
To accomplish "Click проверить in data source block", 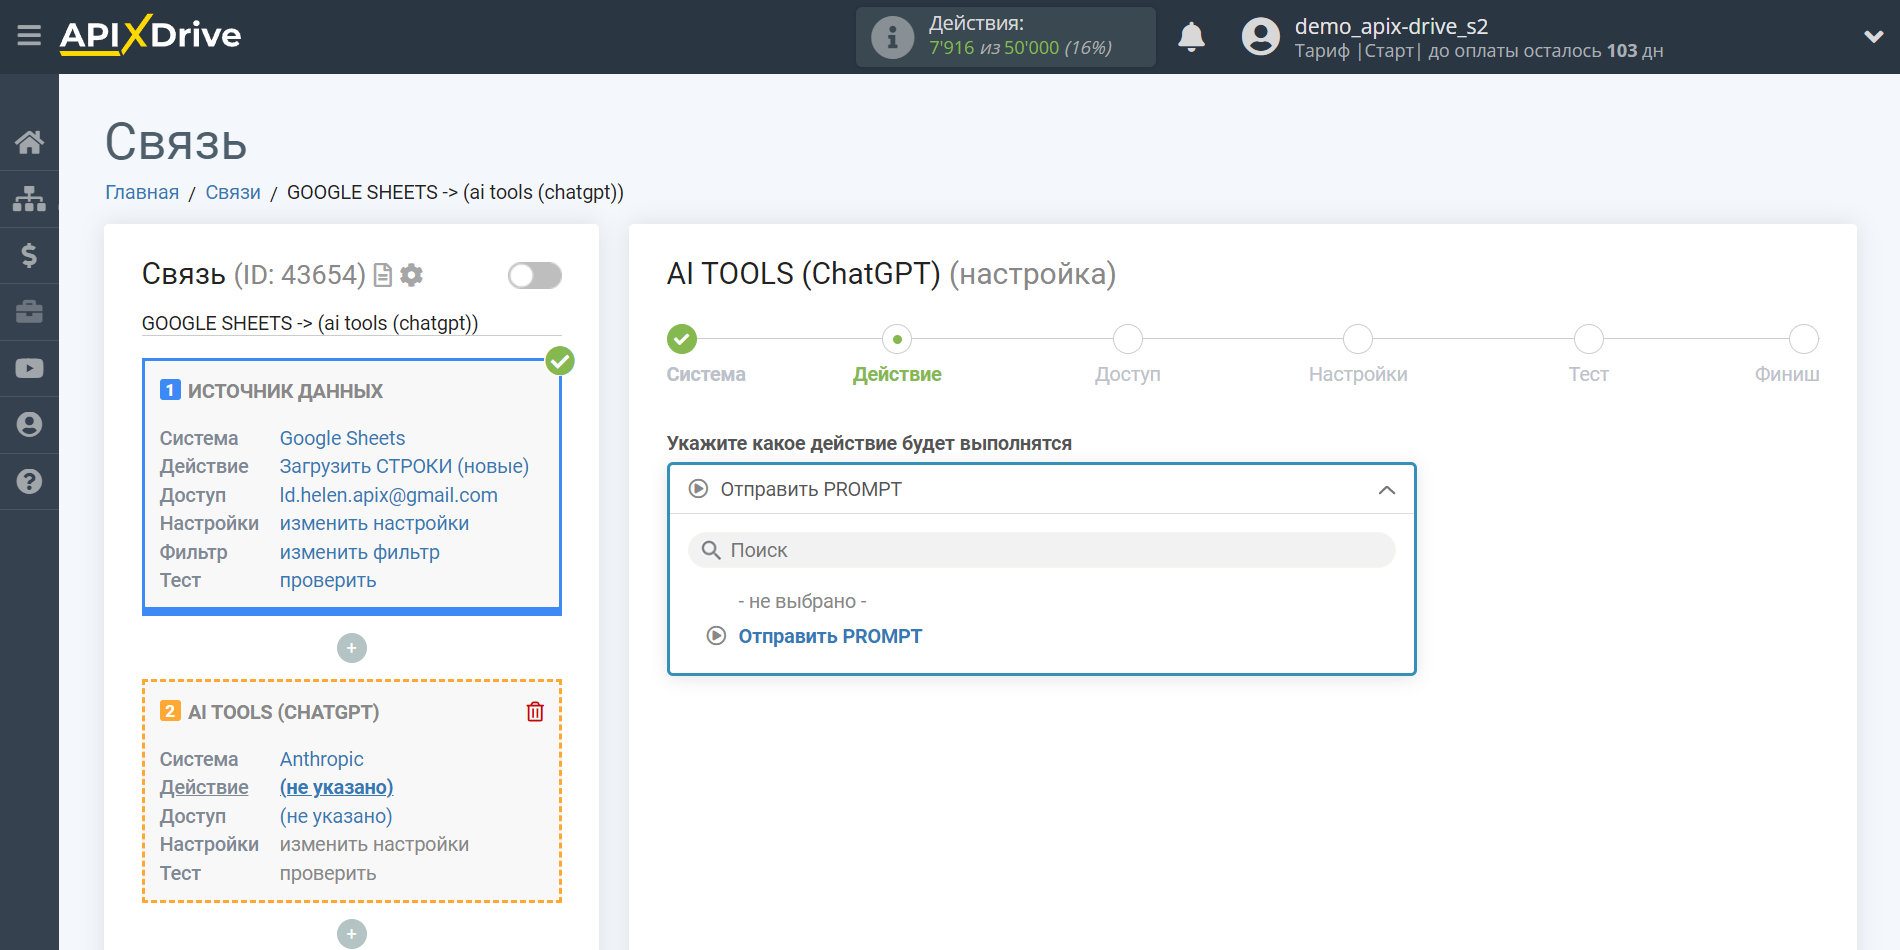I will (328, 580).
